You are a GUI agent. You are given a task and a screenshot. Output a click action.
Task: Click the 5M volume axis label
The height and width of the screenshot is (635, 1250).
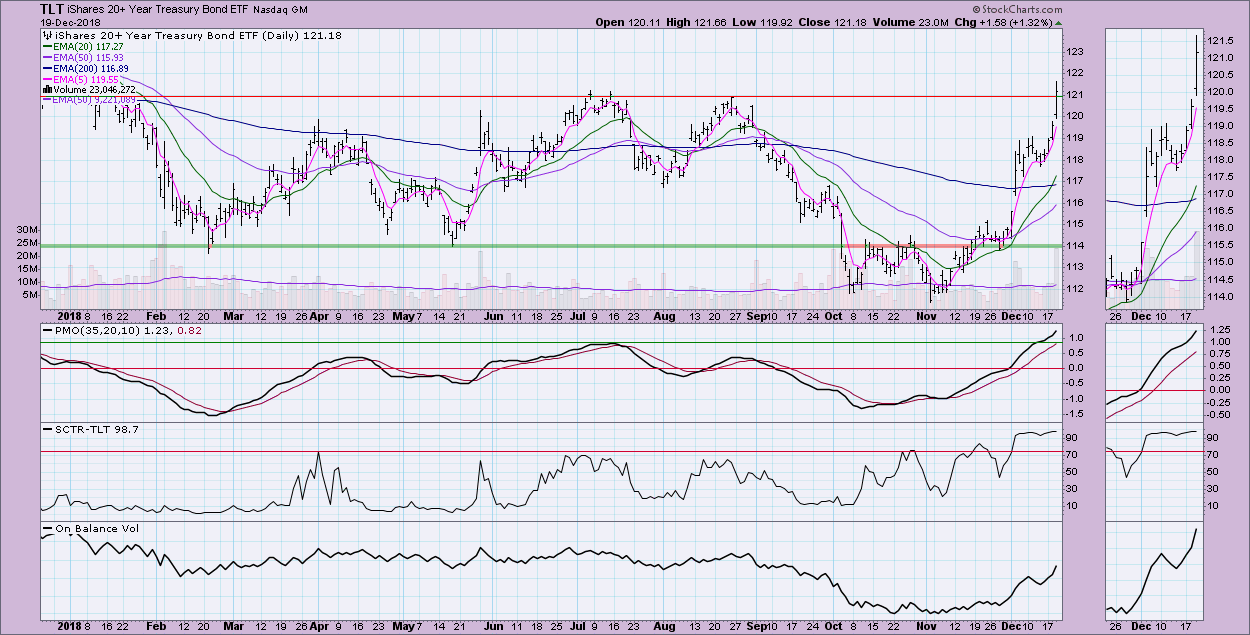(x=32, y=295)
